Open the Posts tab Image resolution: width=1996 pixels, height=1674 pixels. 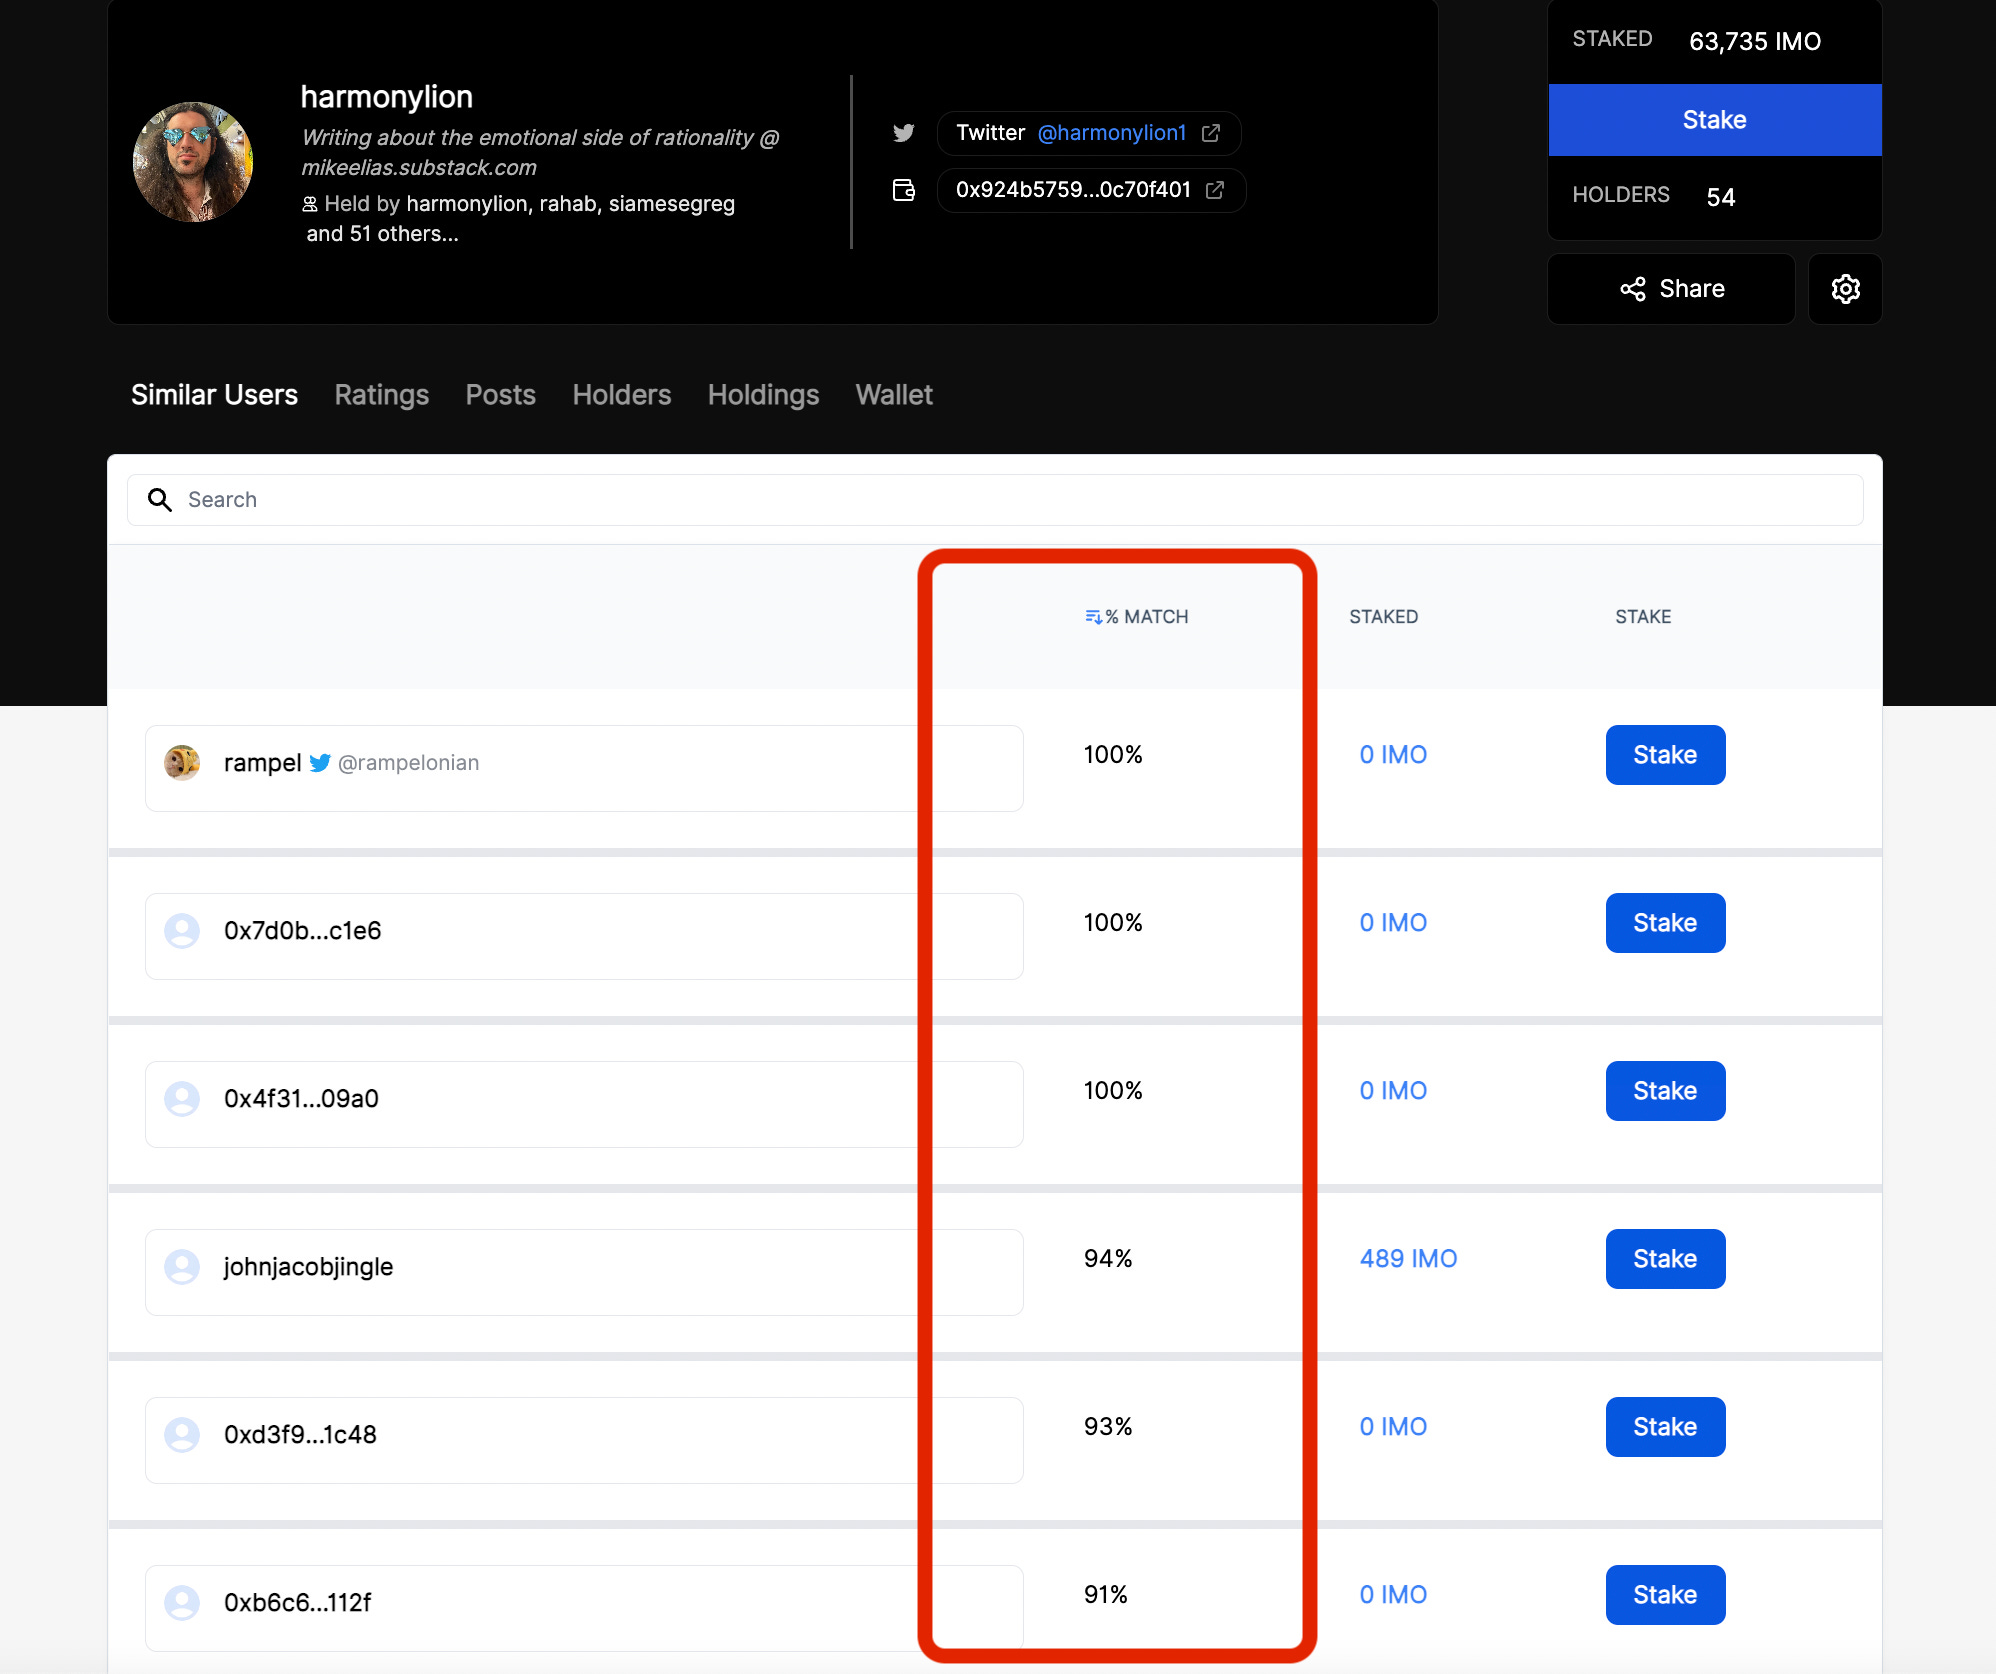[501, 395]
